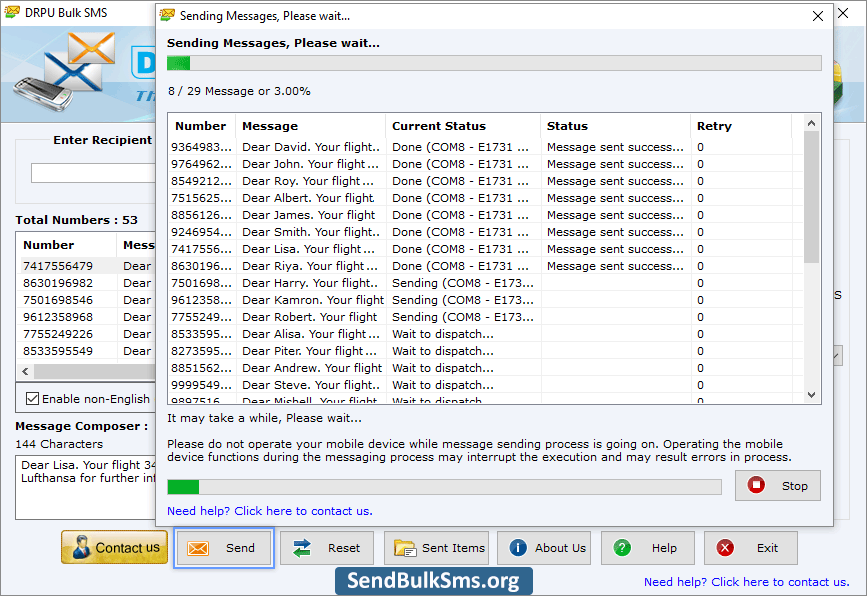The width and height of the screenshot is (867, 596).
Task: Click the down arrow of the message list scrollbar
Action: 811,395
